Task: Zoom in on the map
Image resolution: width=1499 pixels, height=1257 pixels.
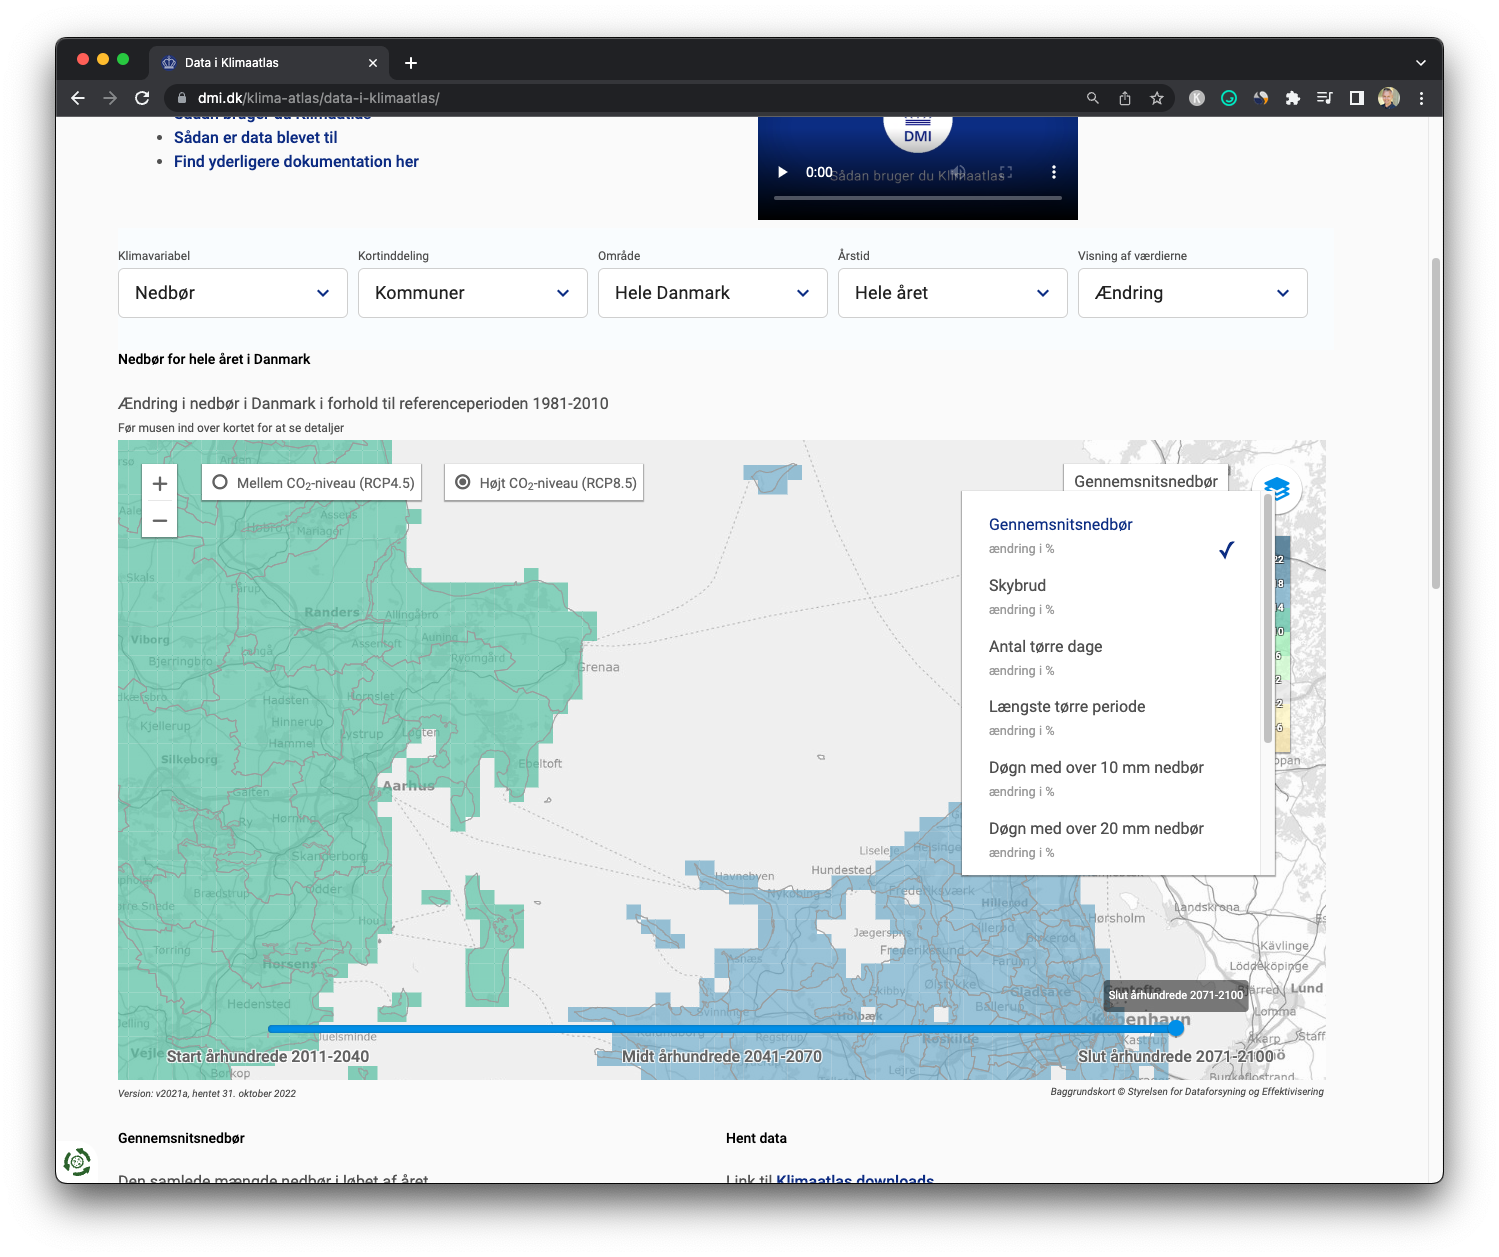Action: pyautogui.click(x=160, y=484)
